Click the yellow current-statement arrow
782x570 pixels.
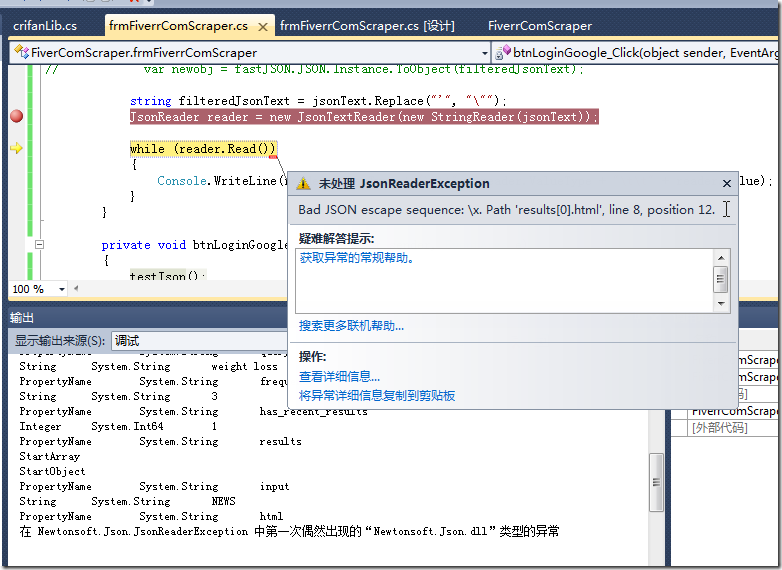tap(16, 149)
